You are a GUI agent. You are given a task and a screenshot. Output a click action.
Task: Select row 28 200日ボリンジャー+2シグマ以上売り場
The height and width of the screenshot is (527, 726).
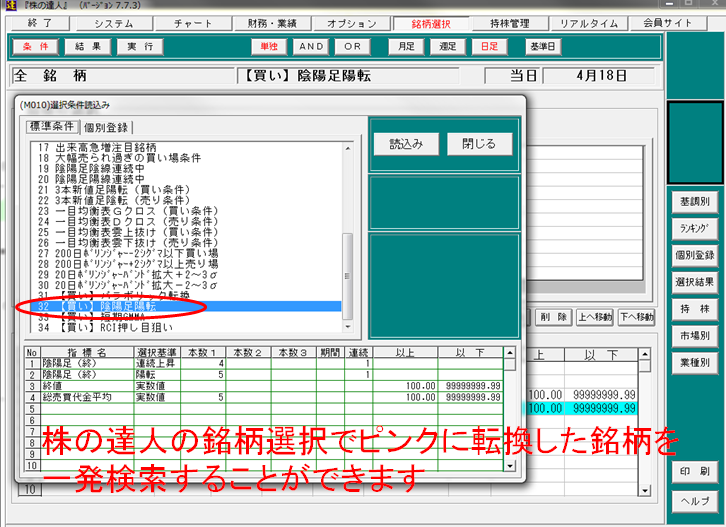coord(186,264)
